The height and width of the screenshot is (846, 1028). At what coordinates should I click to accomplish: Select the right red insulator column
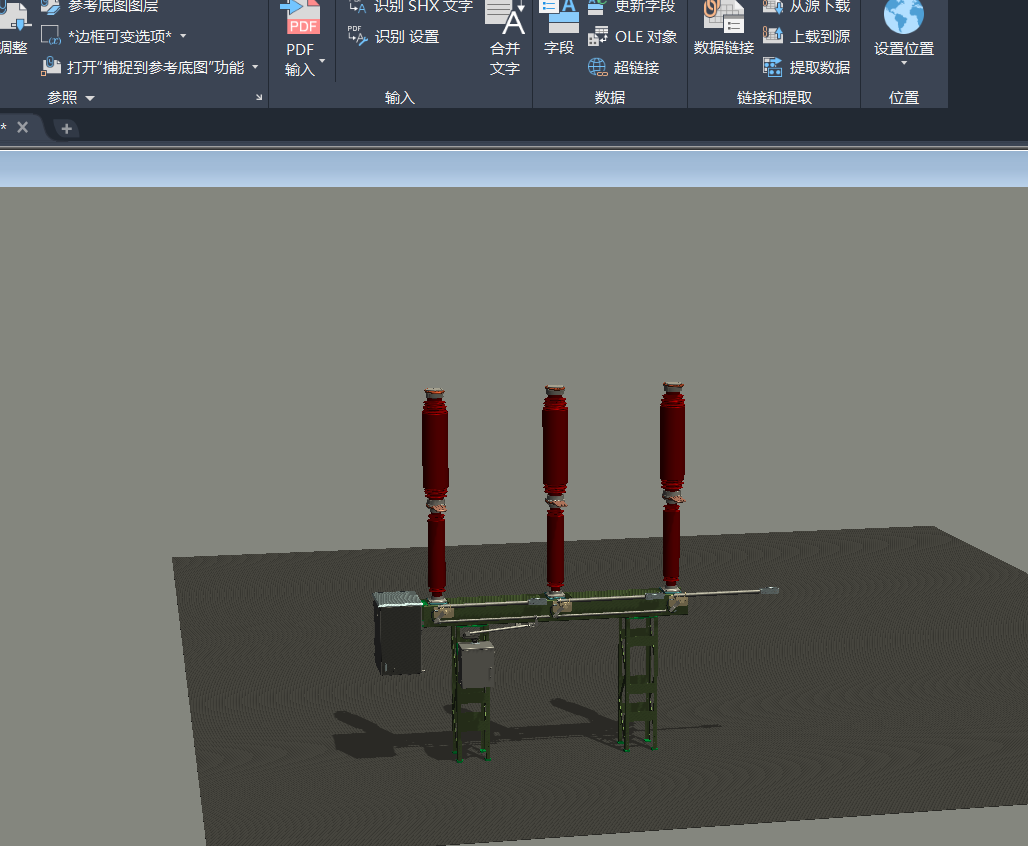click(x=672, y=485)
